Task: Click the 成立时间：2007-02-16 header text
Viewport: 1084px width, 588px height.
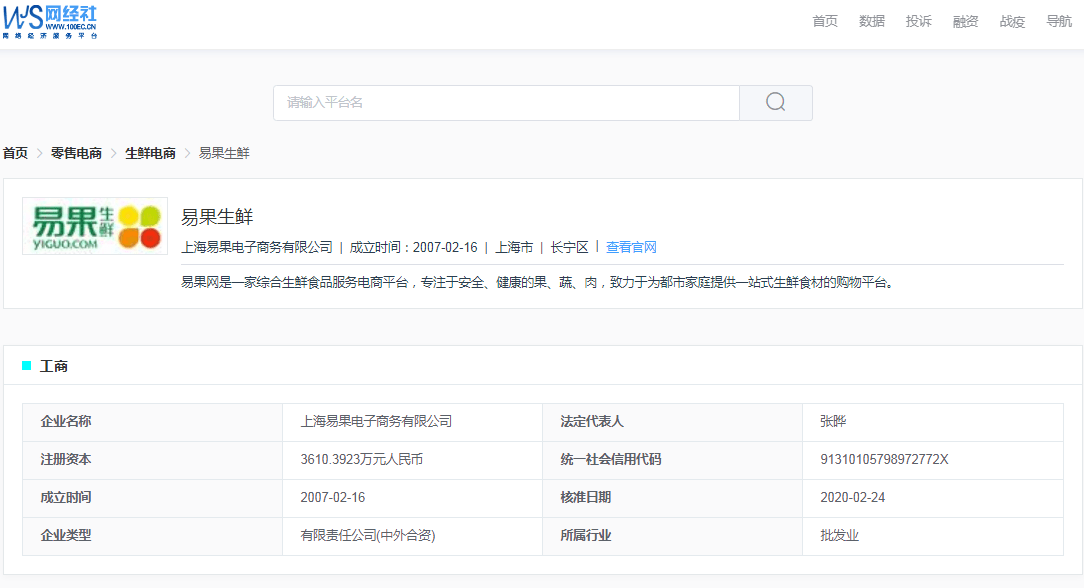Action: 413,247
